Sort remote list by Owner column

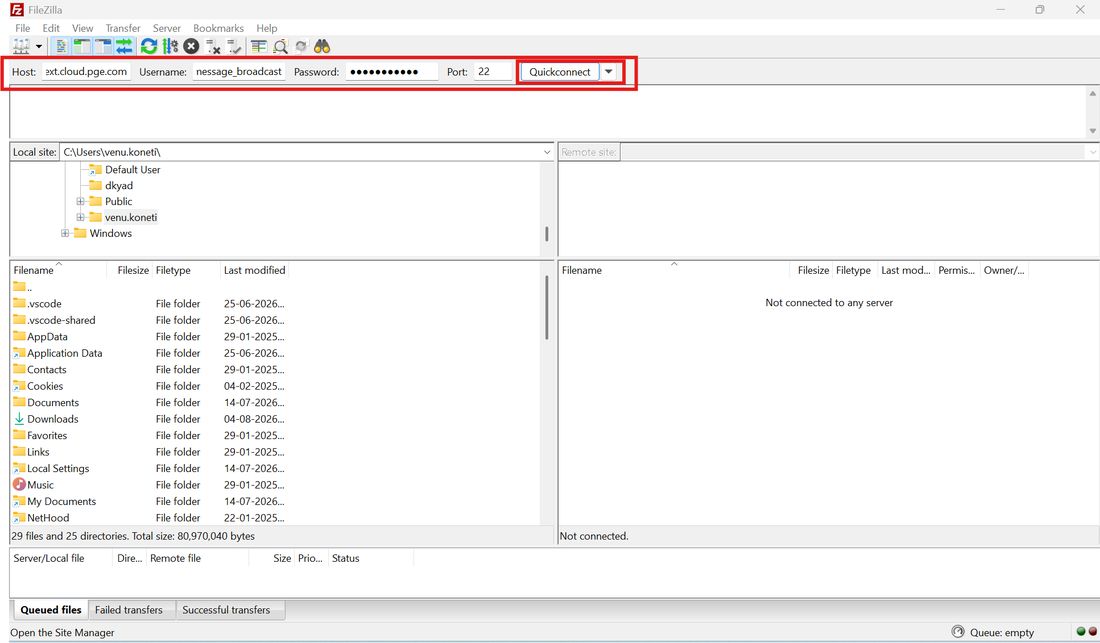pyautogui.click(x=1004, y=270)
